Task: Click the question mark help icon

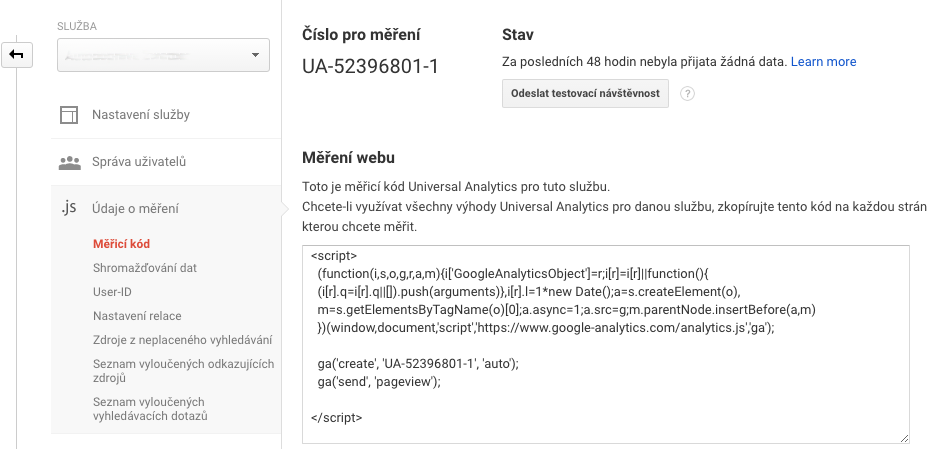Action: 687,93
